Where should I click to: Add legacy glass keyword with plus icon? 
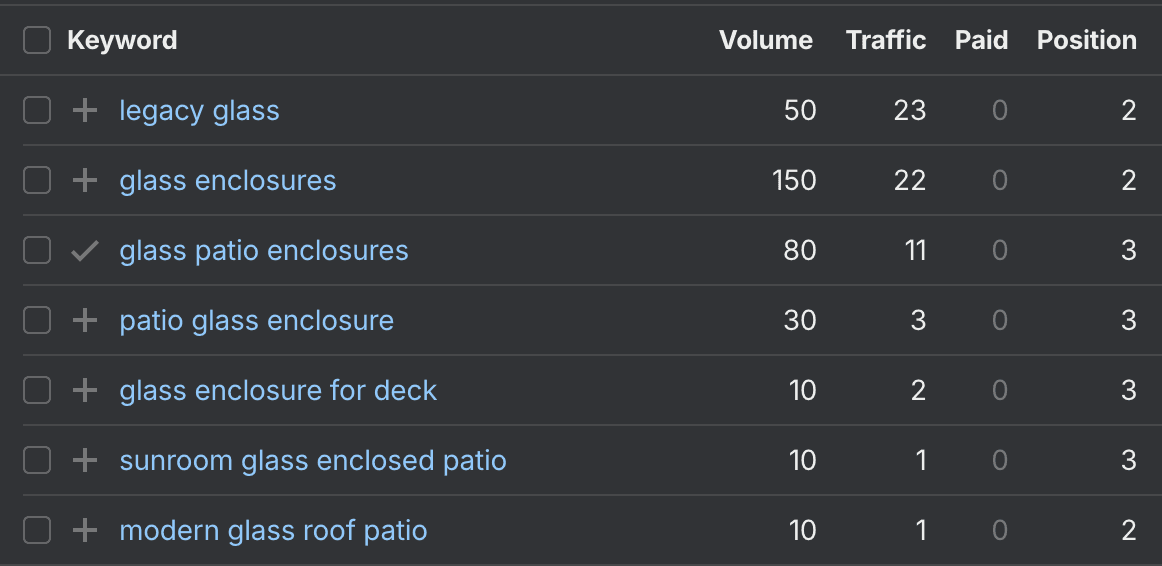pyautogui.click(x=84, y=111)
